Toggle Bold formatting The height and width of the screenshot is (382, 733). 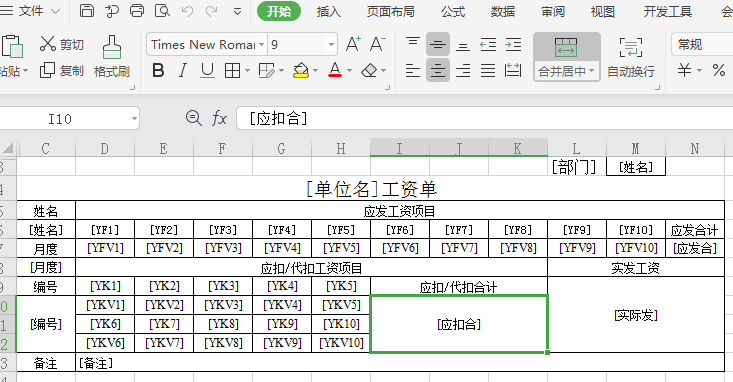[x=158, y=71]
